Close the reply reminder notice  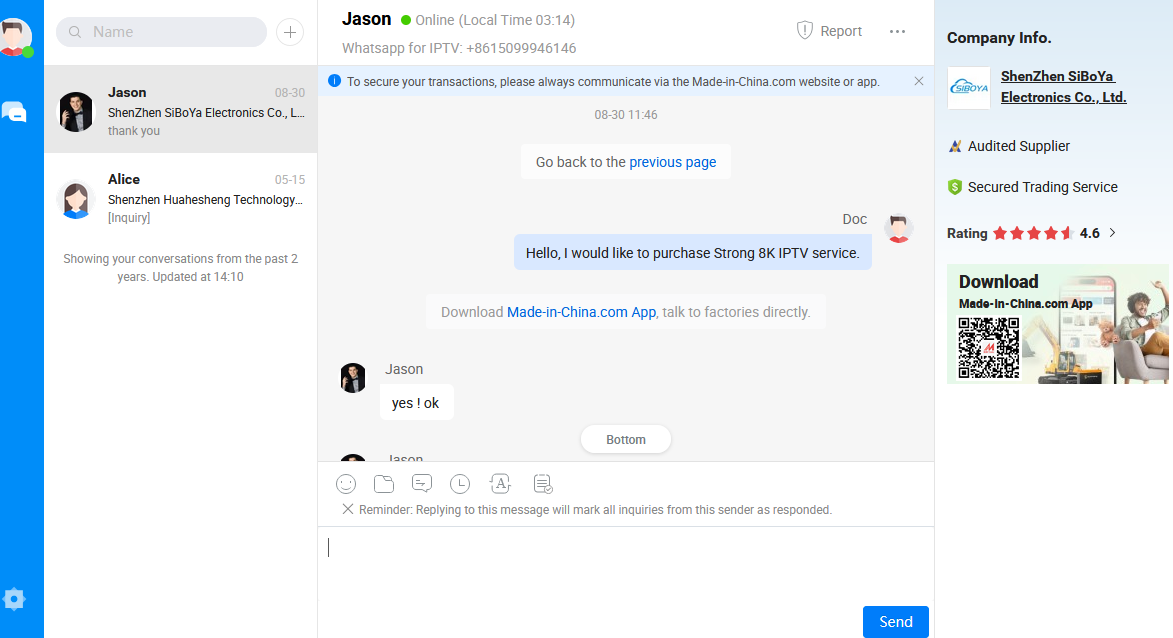[348, 510]
